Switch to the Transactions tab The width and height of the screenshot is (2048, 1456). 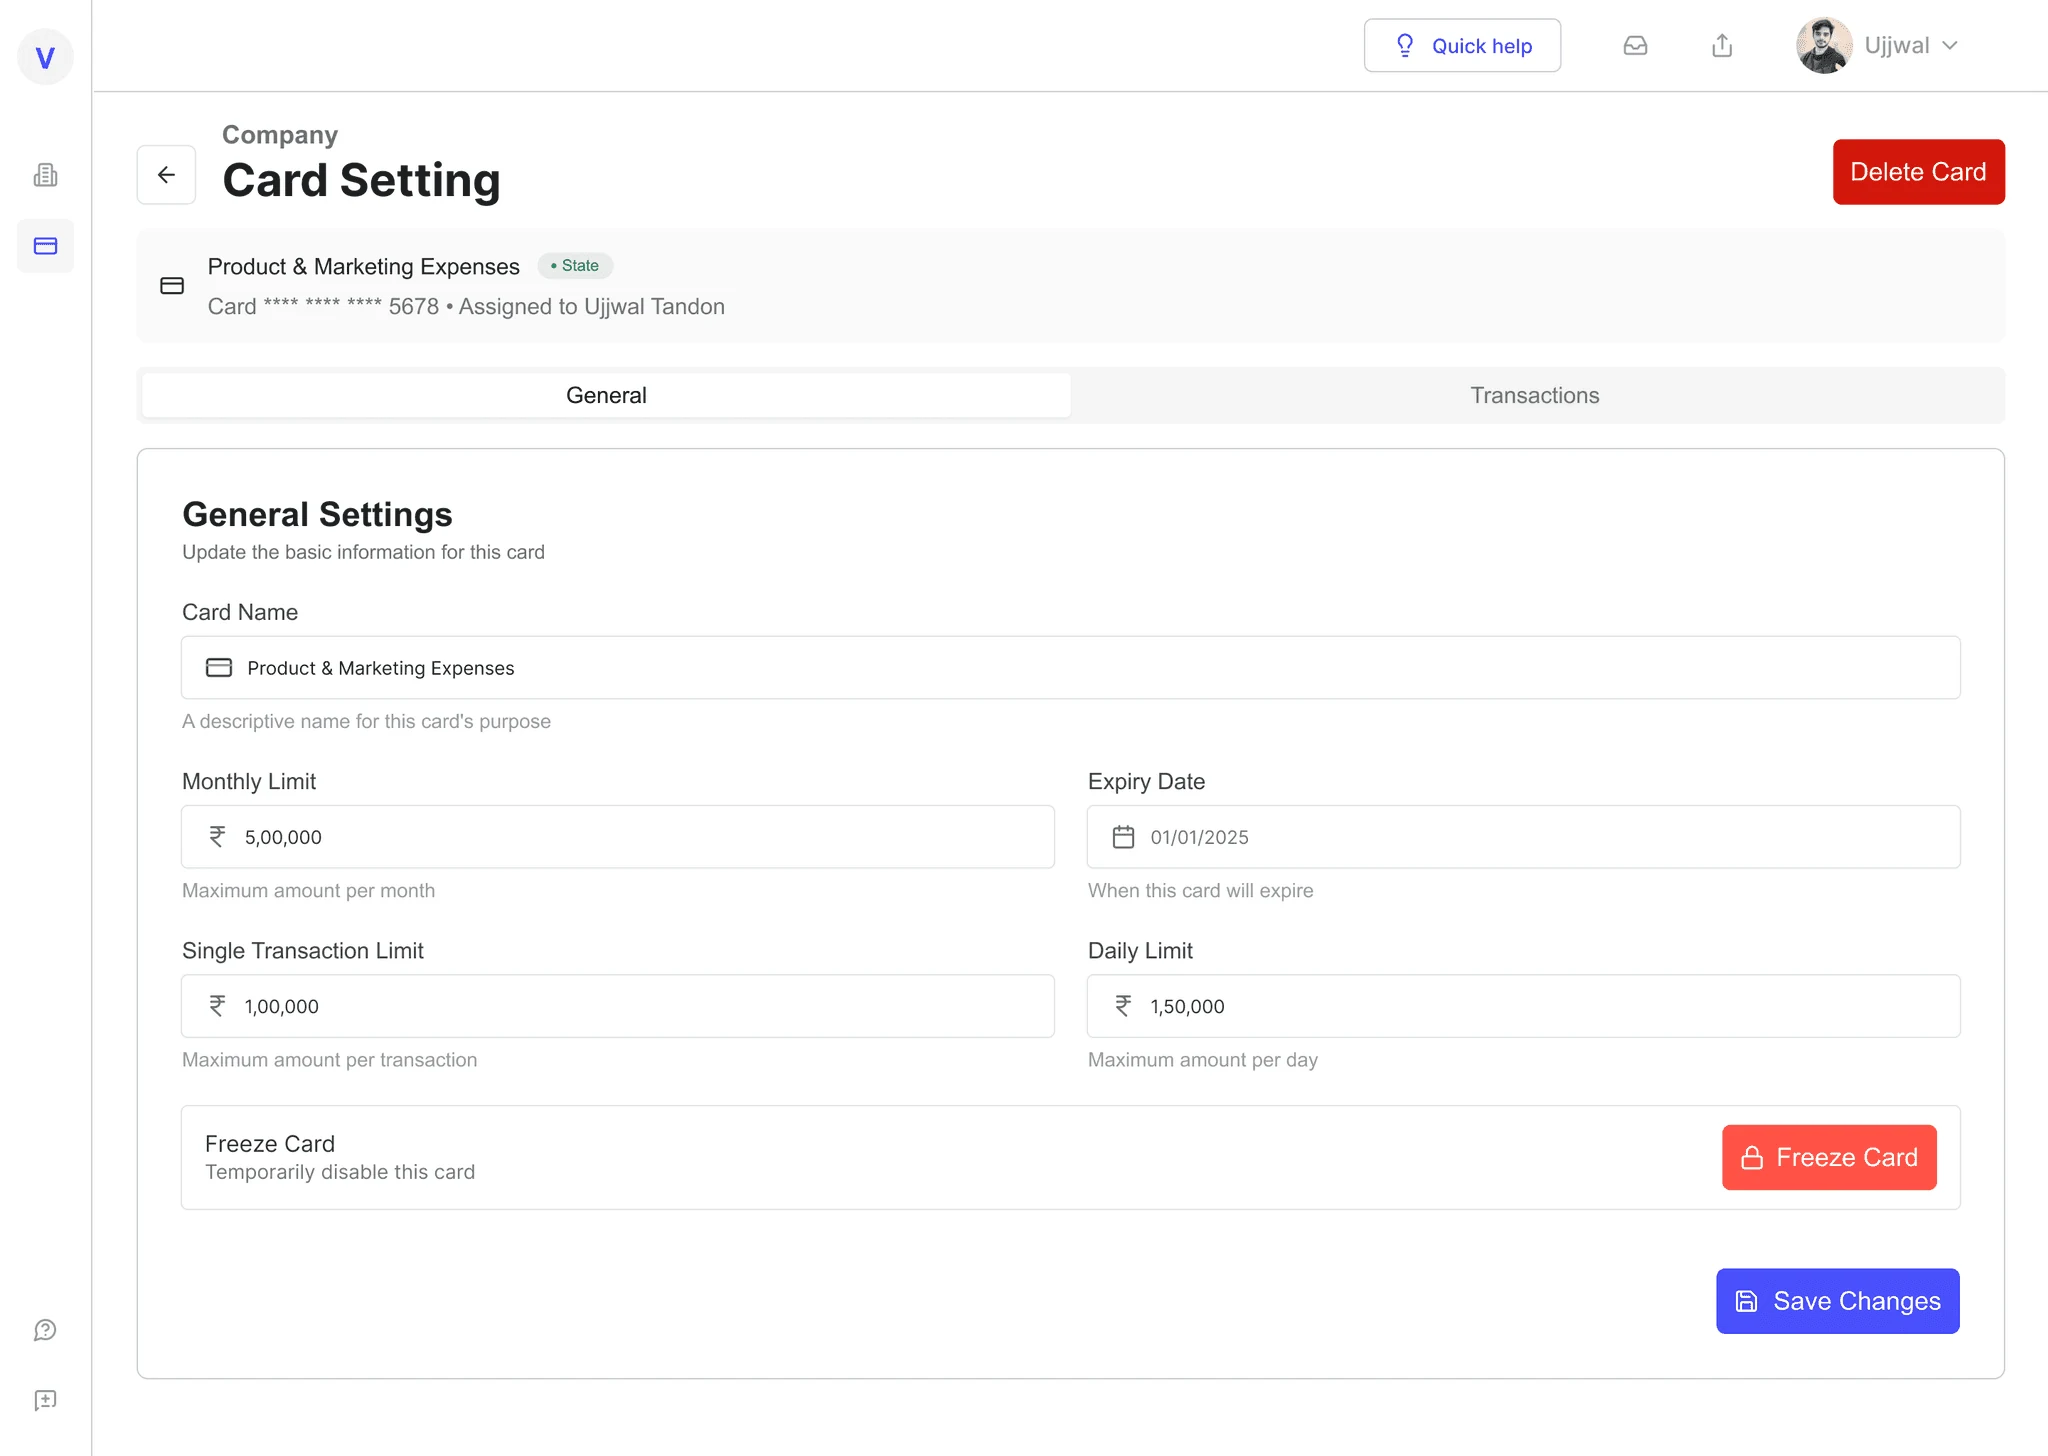pos(1535,395)
